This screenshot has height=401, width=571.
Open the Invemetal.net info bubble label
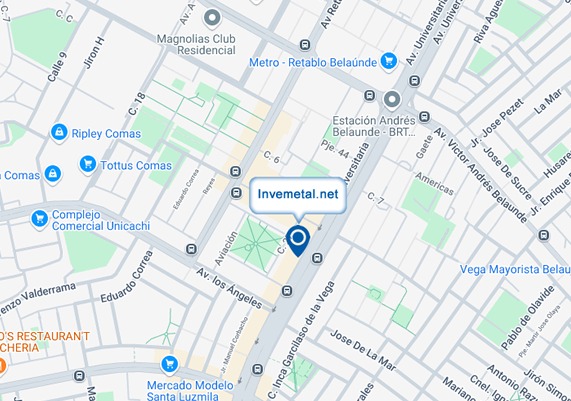pos(298,194)
